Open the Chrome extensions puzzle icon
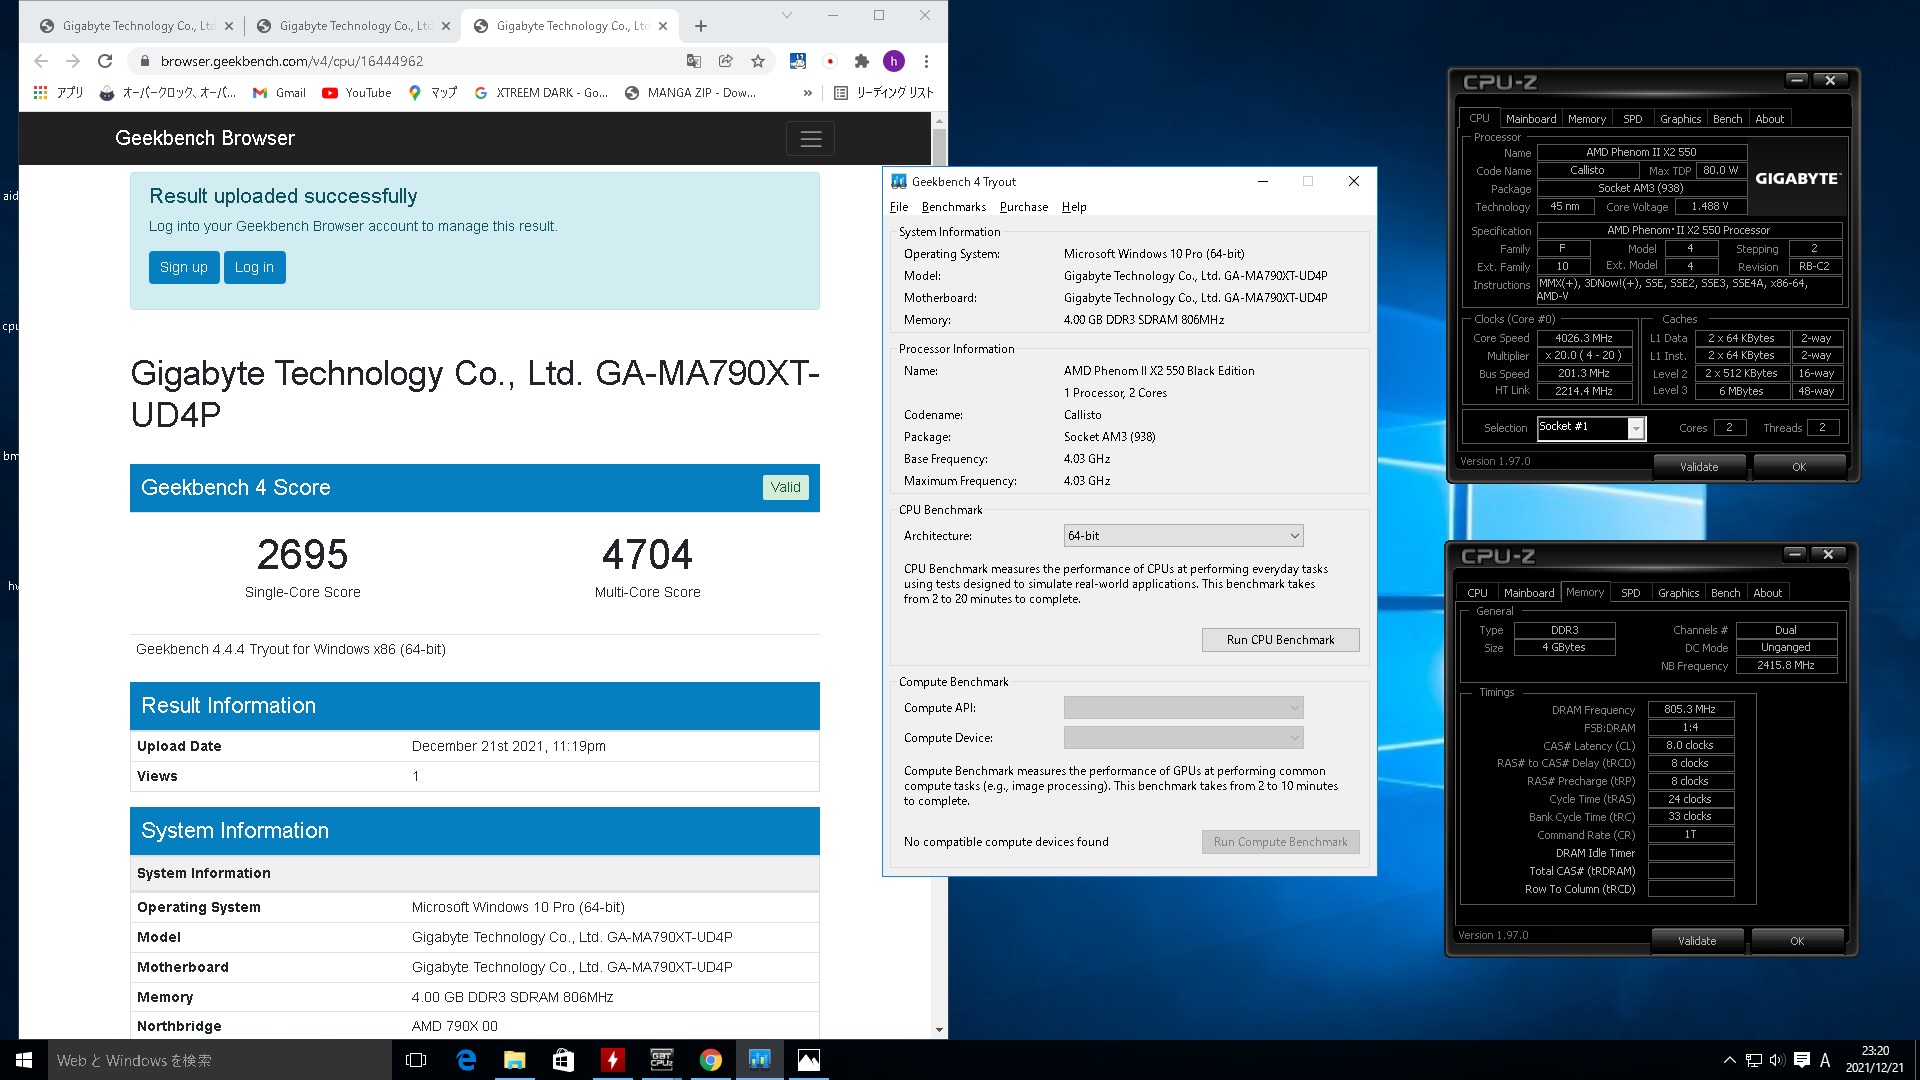This screenshot has width=1920, height=1080. coord(862,61)
